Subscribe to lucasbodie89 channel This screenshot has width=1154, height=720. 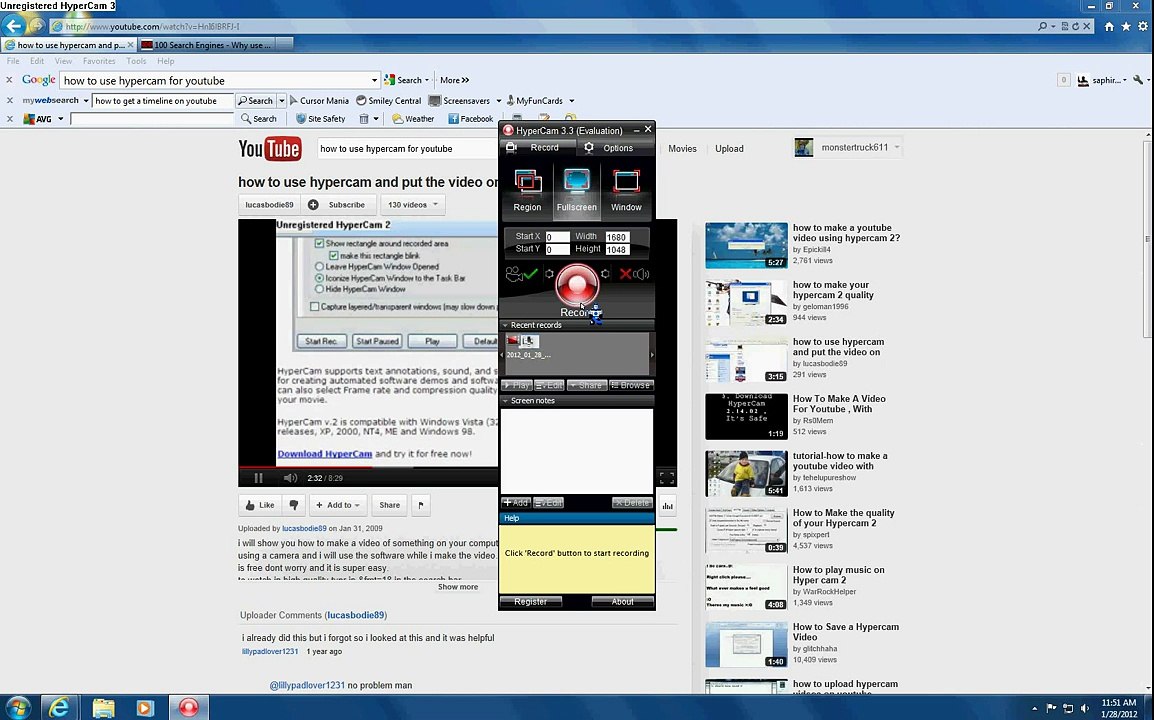pos(339,205)
